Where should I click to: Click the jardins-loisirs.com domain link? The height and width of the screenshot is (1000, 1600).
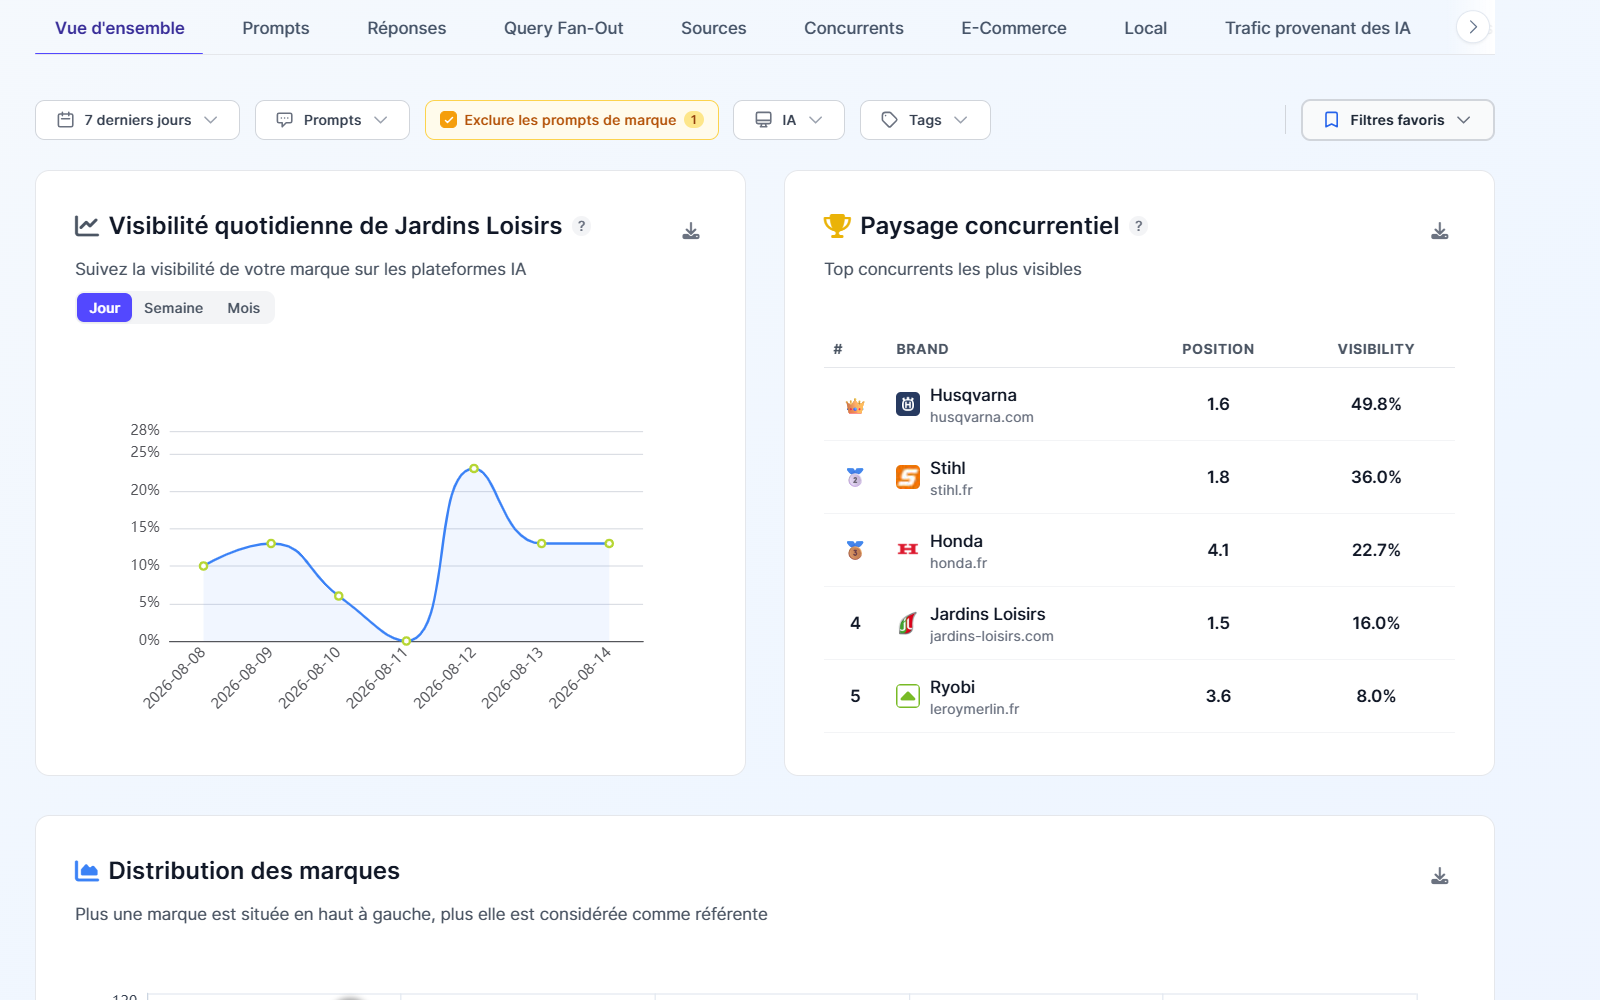991,636
